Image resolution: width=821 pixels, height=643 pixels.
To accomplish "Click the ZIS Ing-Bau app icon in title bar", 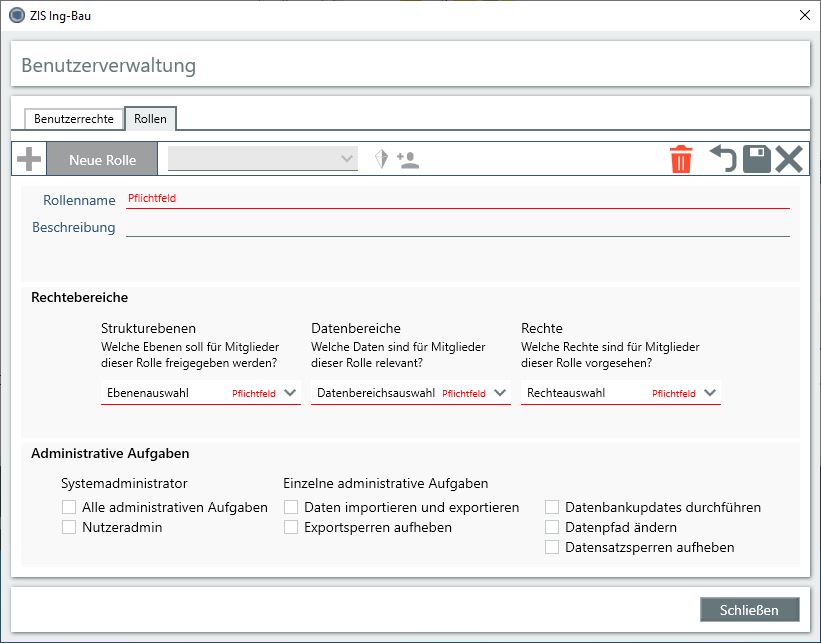I will 16,15.
